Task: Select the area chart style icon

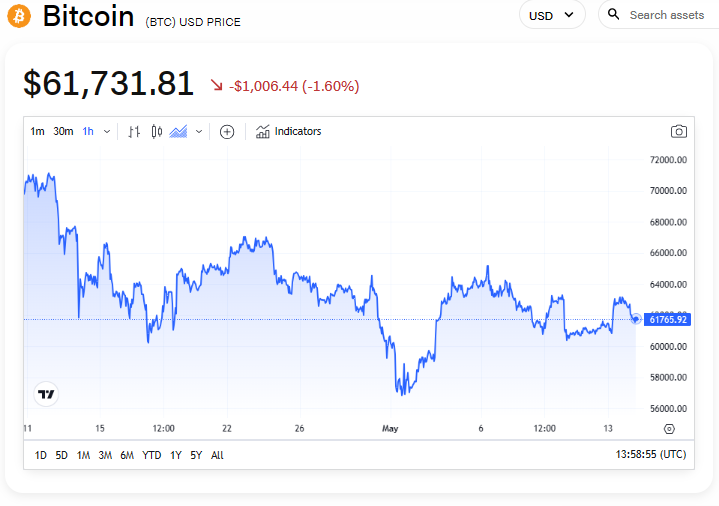Action: 179,131
